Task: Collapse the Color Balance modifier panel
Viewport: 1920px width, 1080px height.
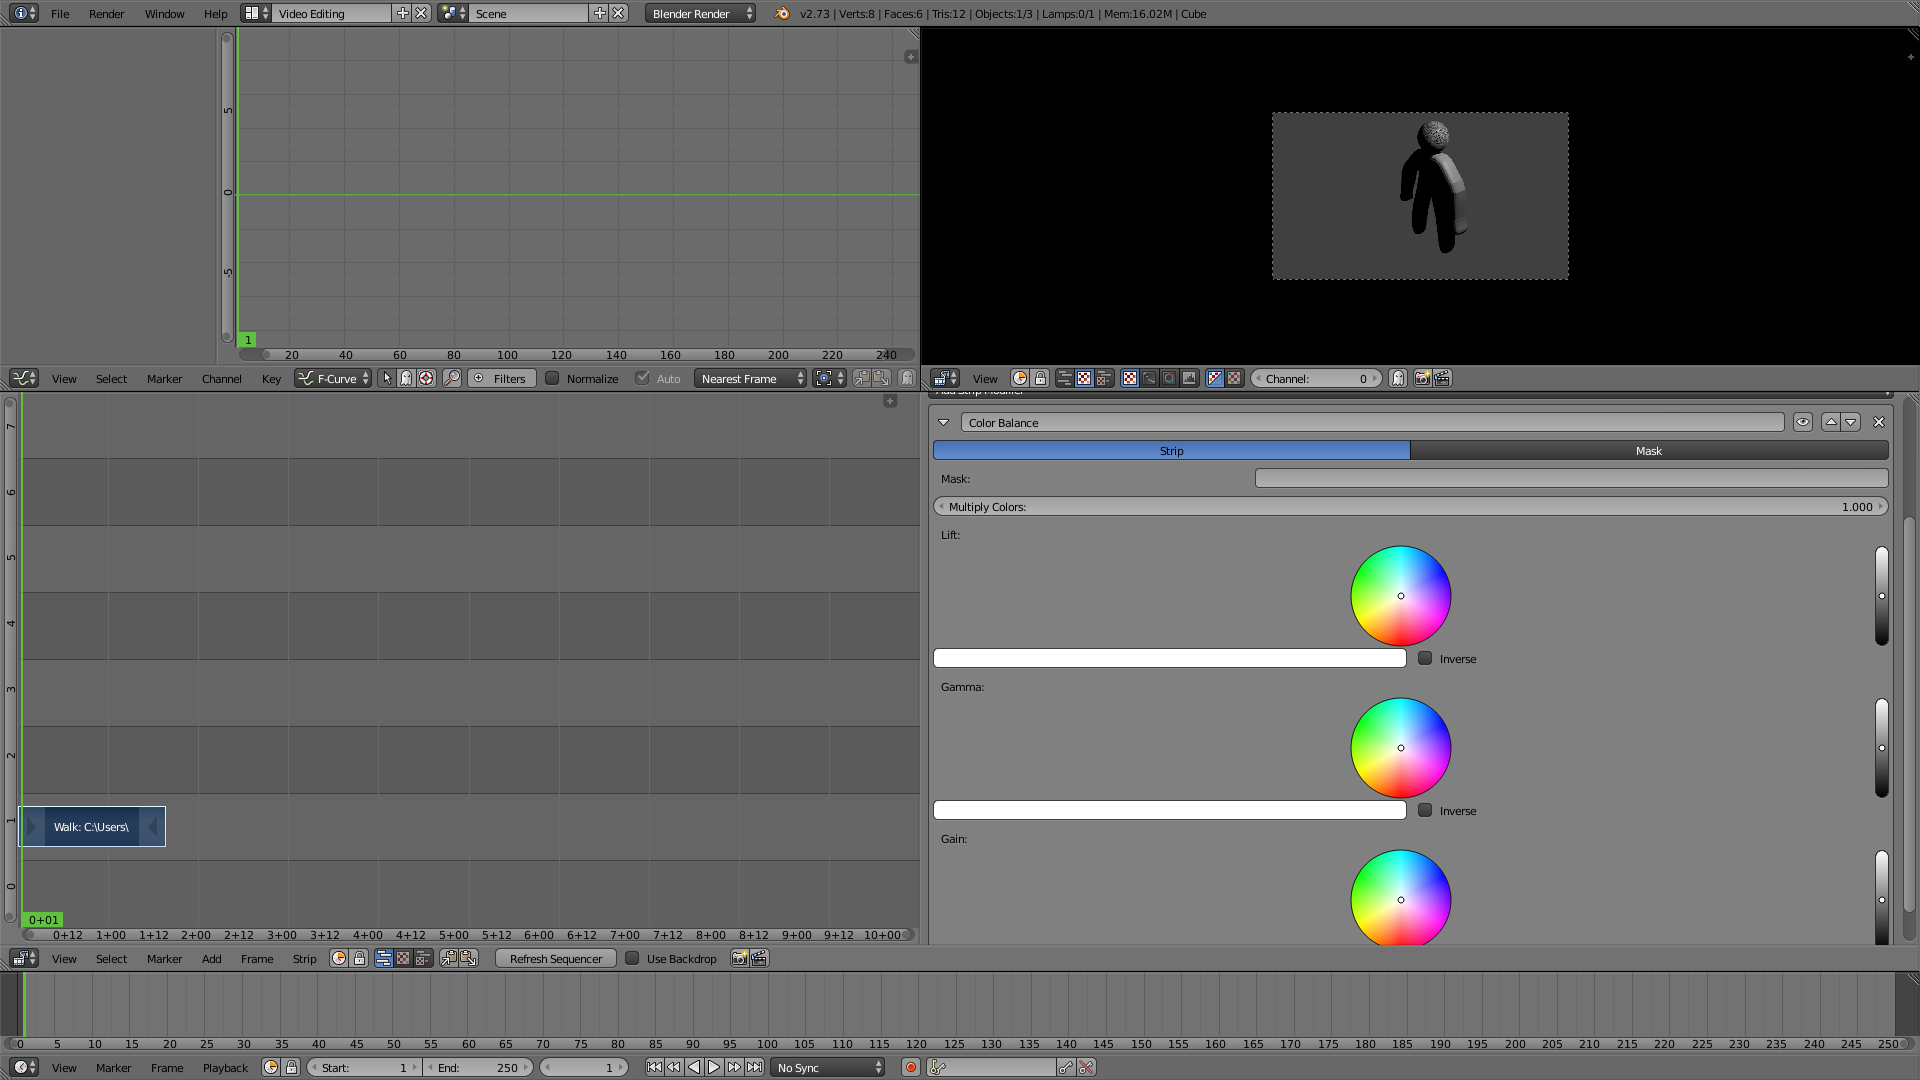Action: pos(943,422)
